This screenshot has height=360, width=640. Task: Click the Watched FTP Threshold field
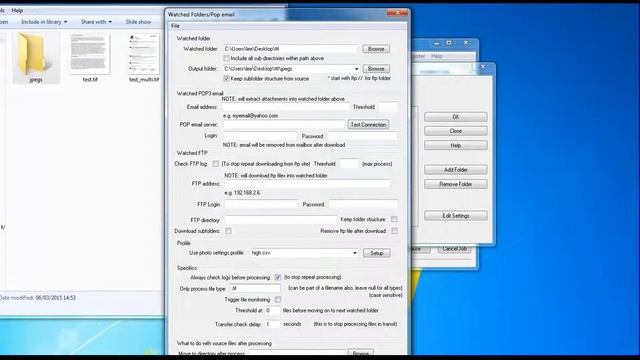click(349, 164)
